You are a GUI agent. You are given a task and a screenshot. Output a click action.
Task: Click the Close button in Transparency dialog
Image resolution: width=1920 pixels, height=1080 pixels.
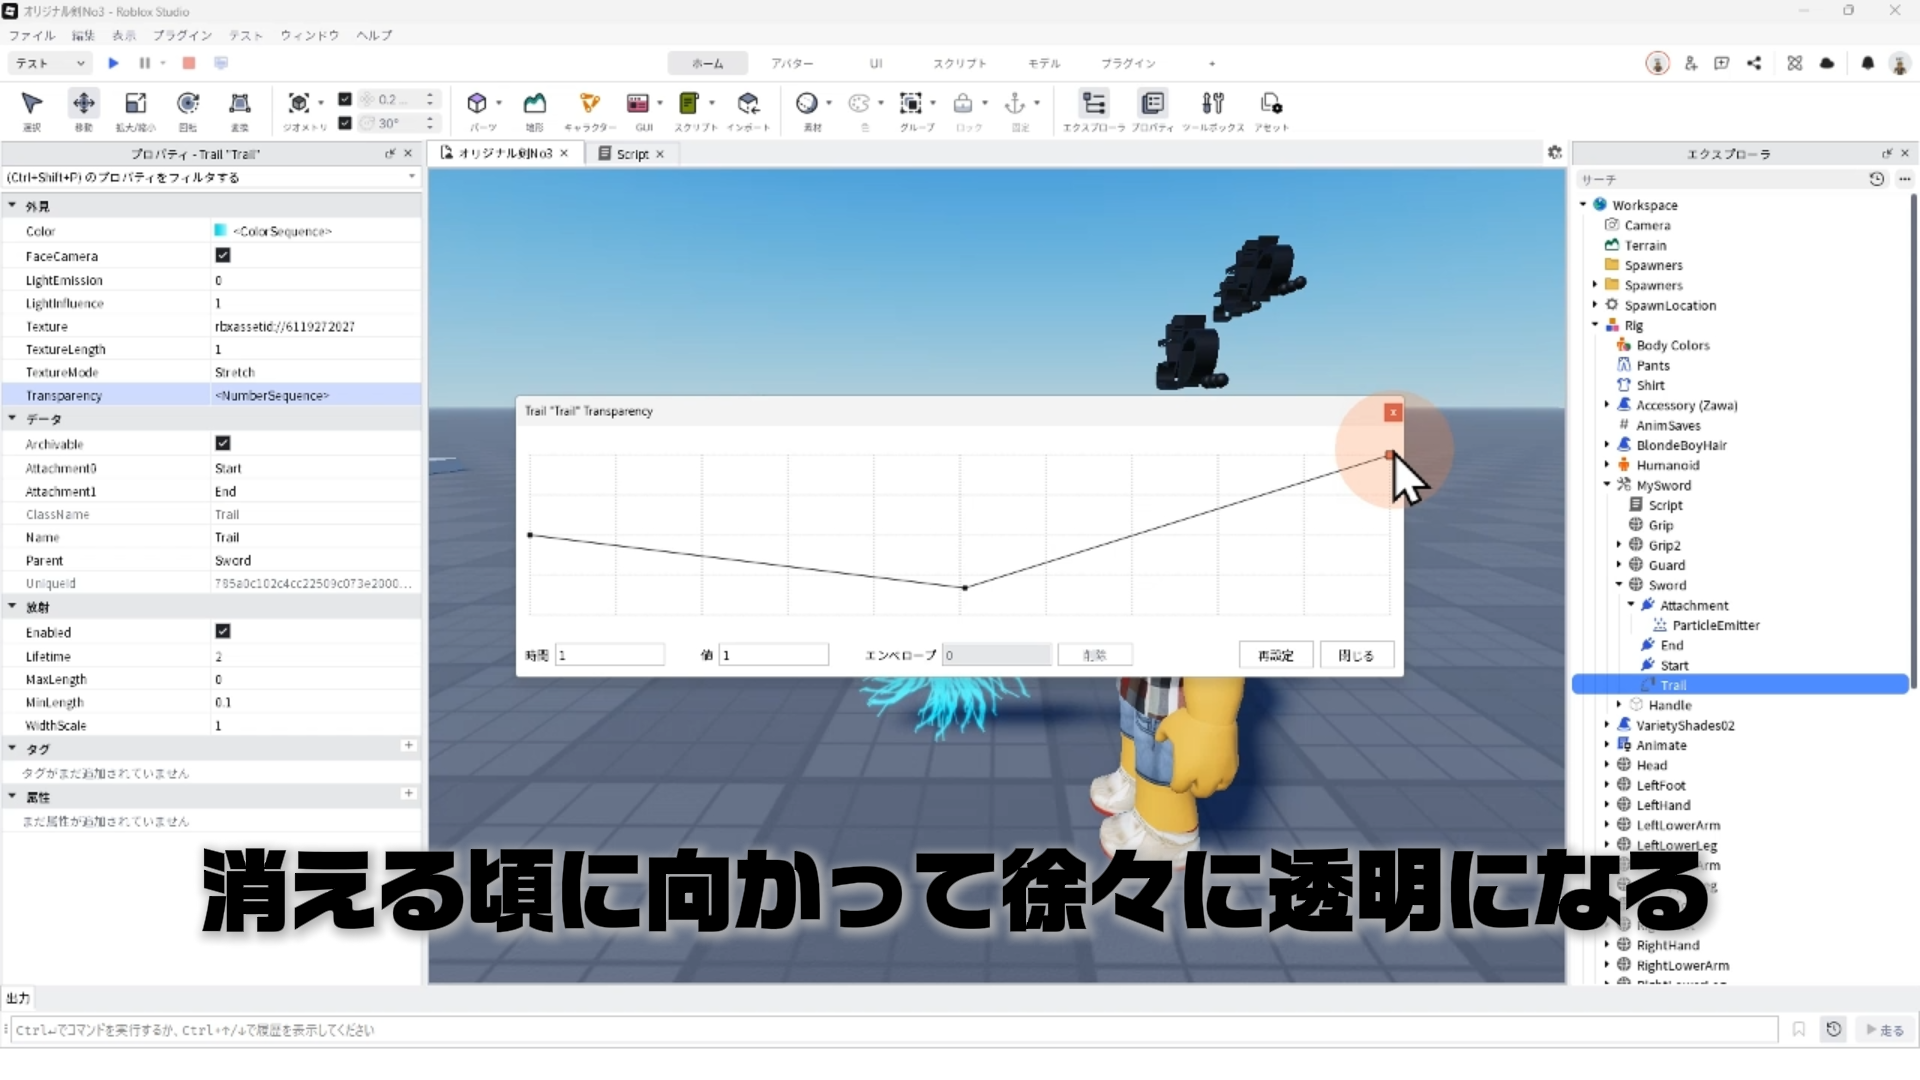(x=1355, y=655)
